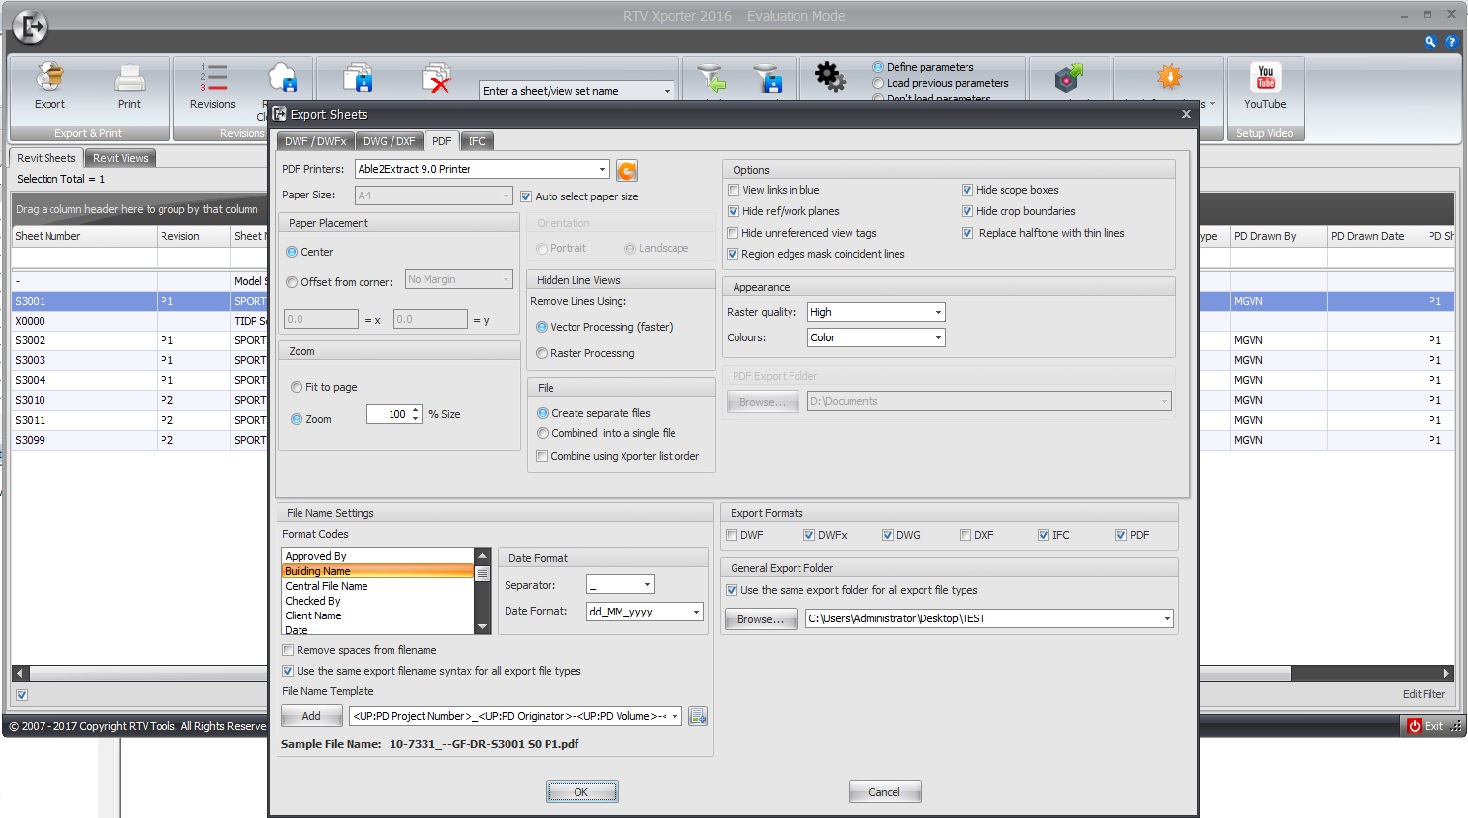Click the template edit icon beside File Name Template

(697, 715)
